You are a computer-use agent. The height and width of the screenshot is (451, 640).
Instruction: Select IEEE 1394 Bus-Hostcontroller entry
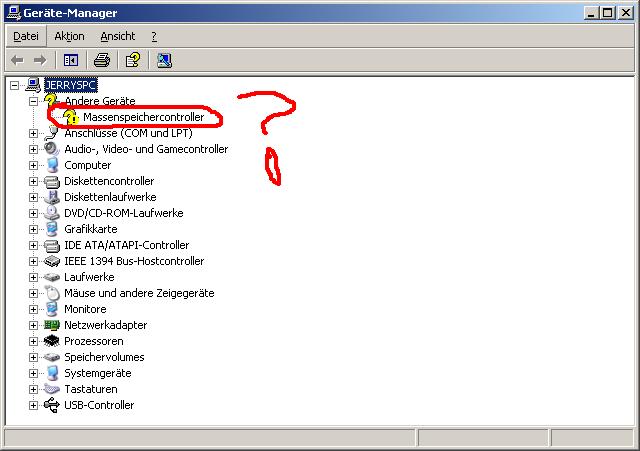pos(133,261)
